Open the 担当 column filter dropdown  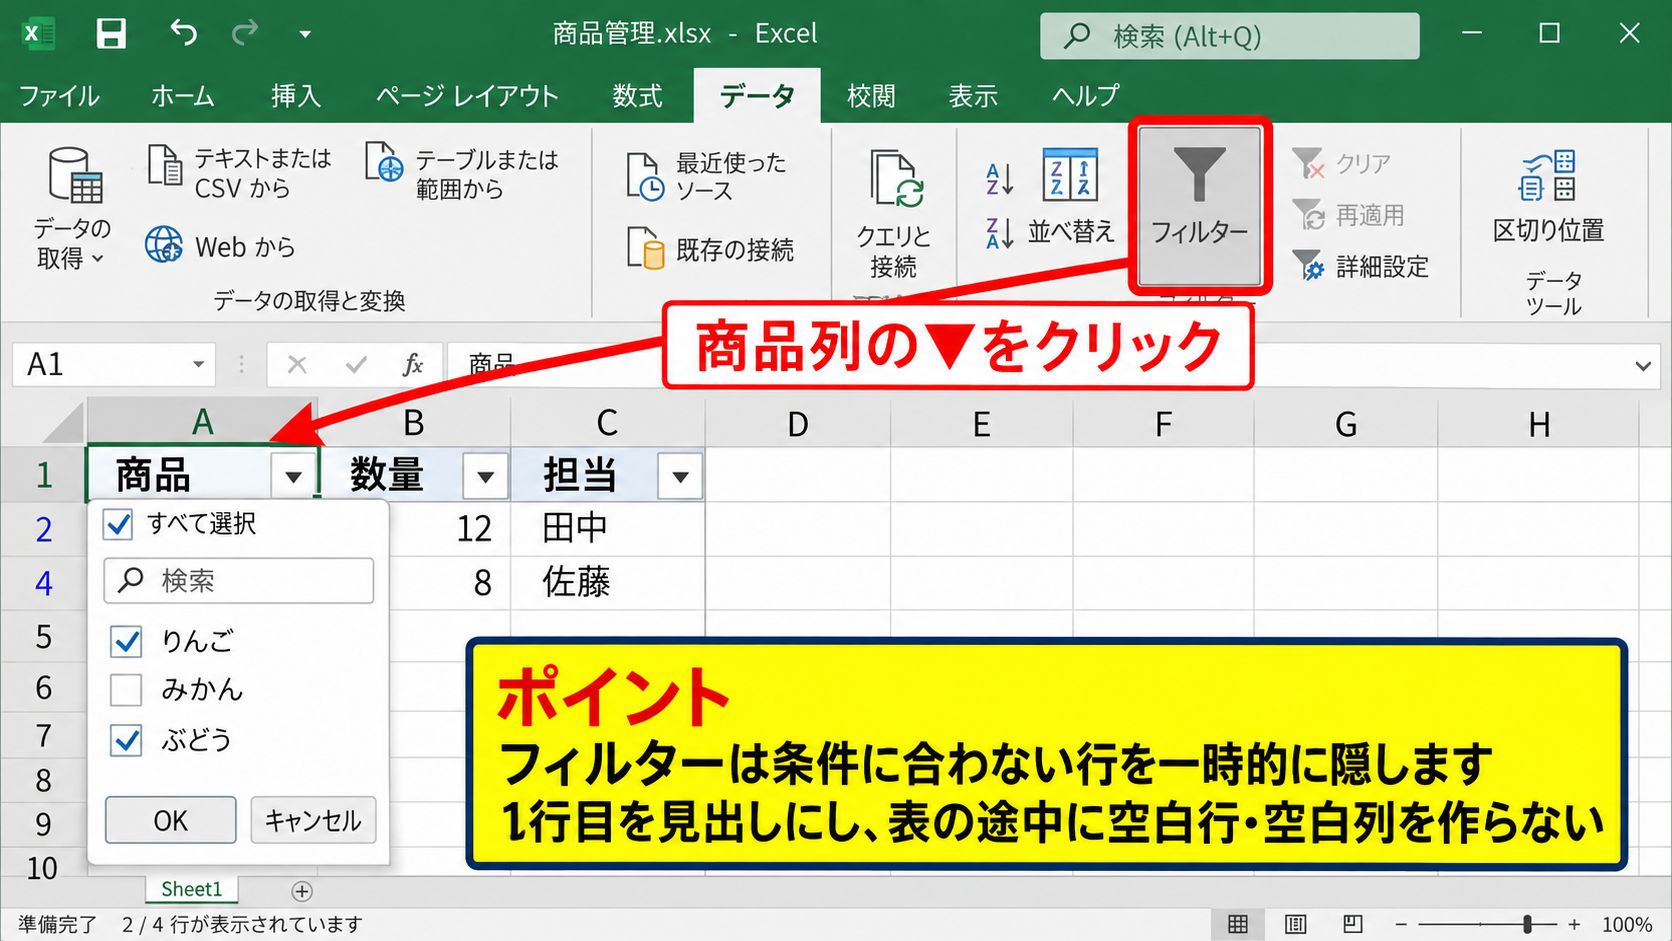click(x=681, y=477)
